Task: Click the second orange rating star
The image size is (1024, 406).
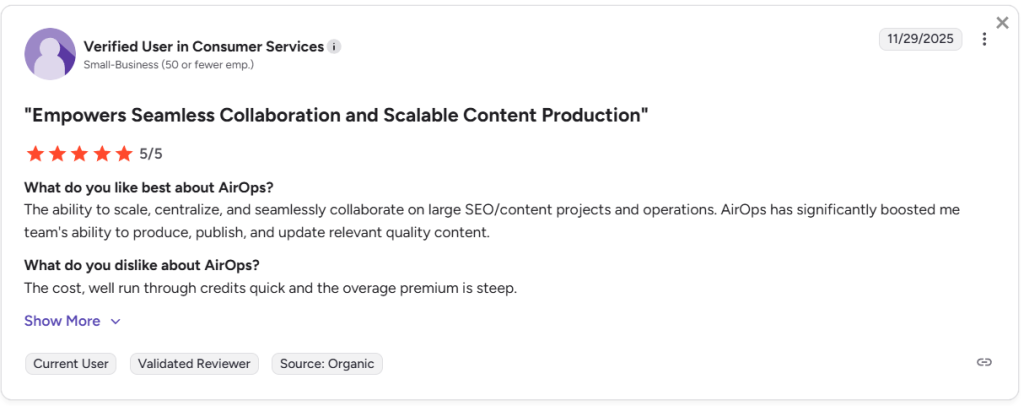Action: tap(57, 154)
